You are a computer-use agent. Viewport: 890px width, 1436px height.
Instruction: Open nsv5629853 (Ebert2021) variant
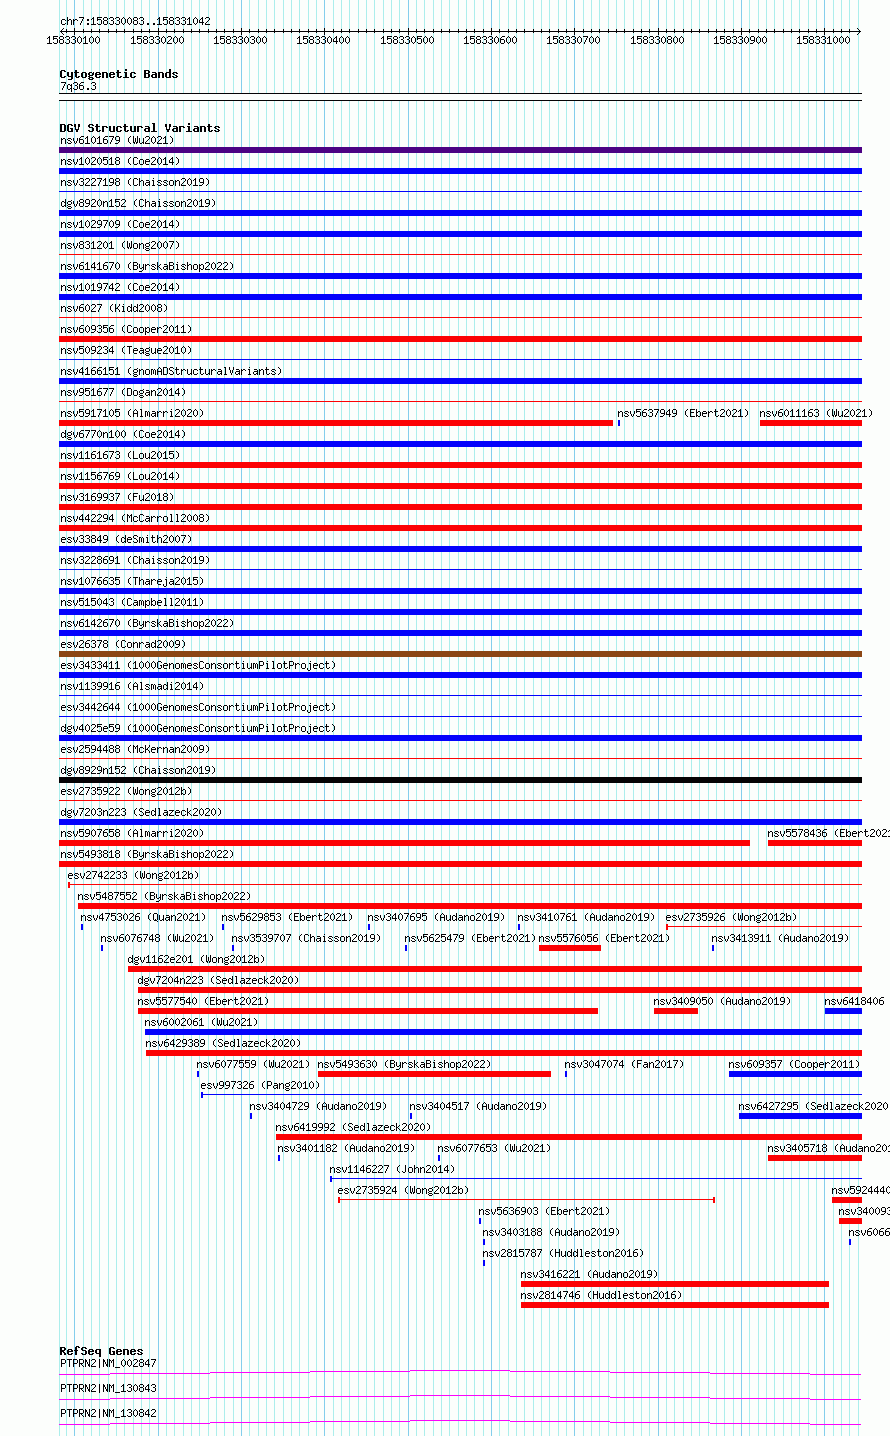pyautogui.click(x=287, y=917)
